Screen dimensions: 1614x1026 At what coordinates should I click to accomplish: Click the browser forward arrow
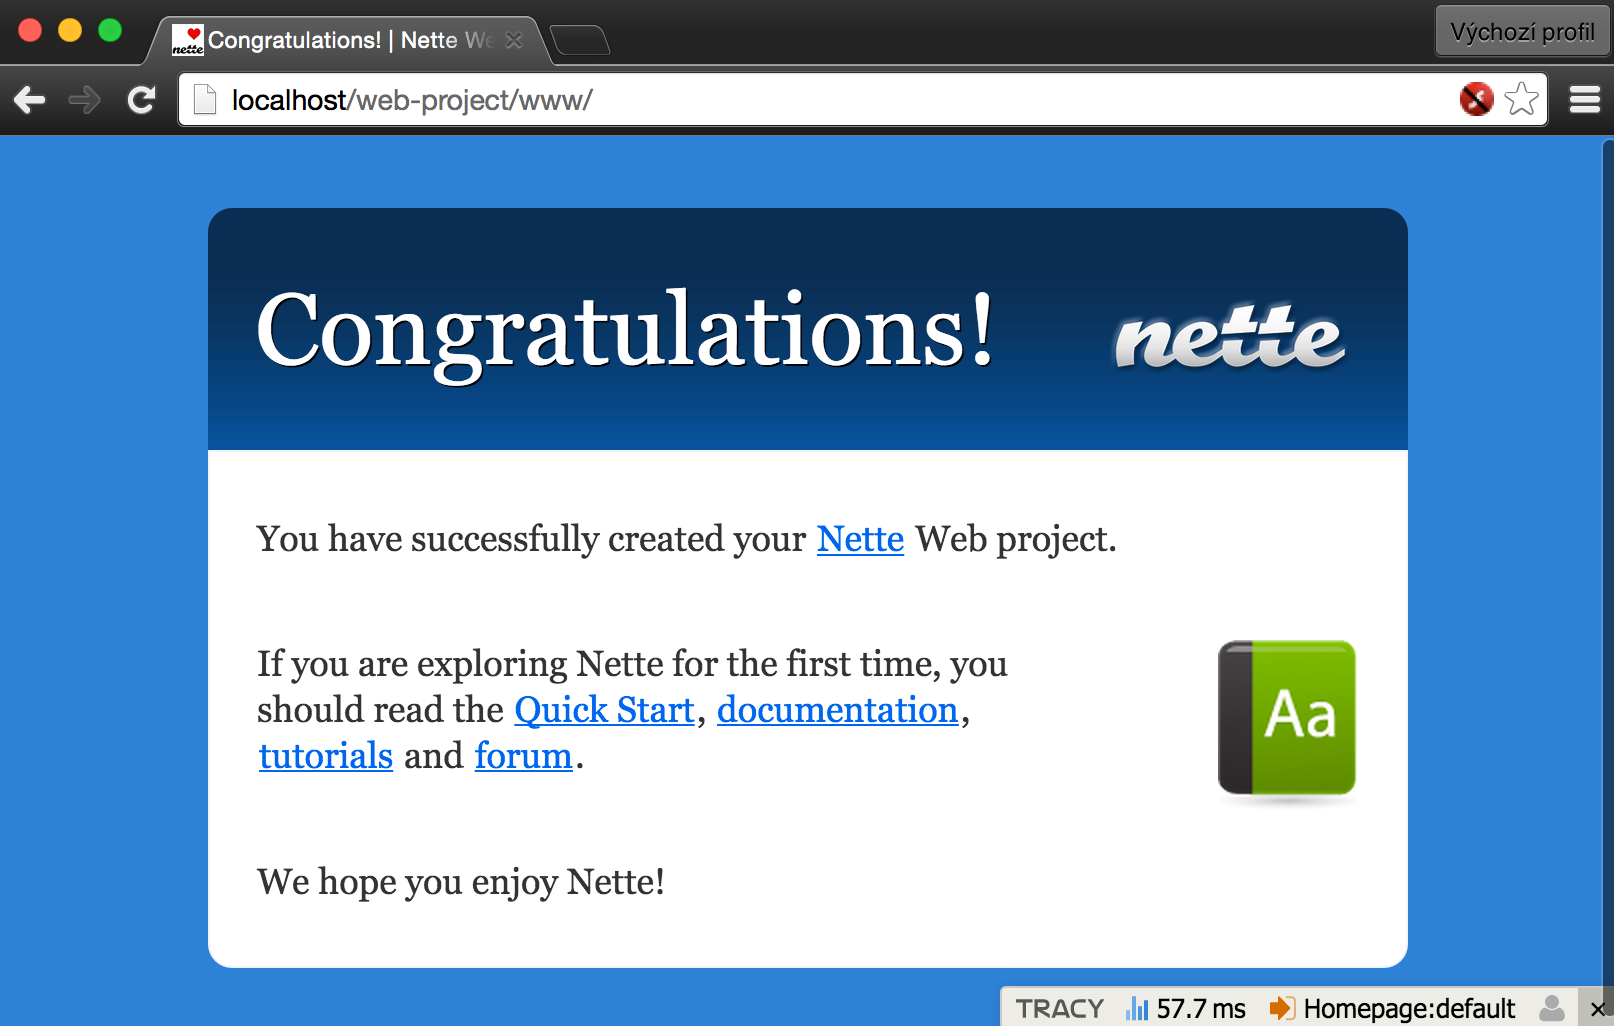point(85,100)
